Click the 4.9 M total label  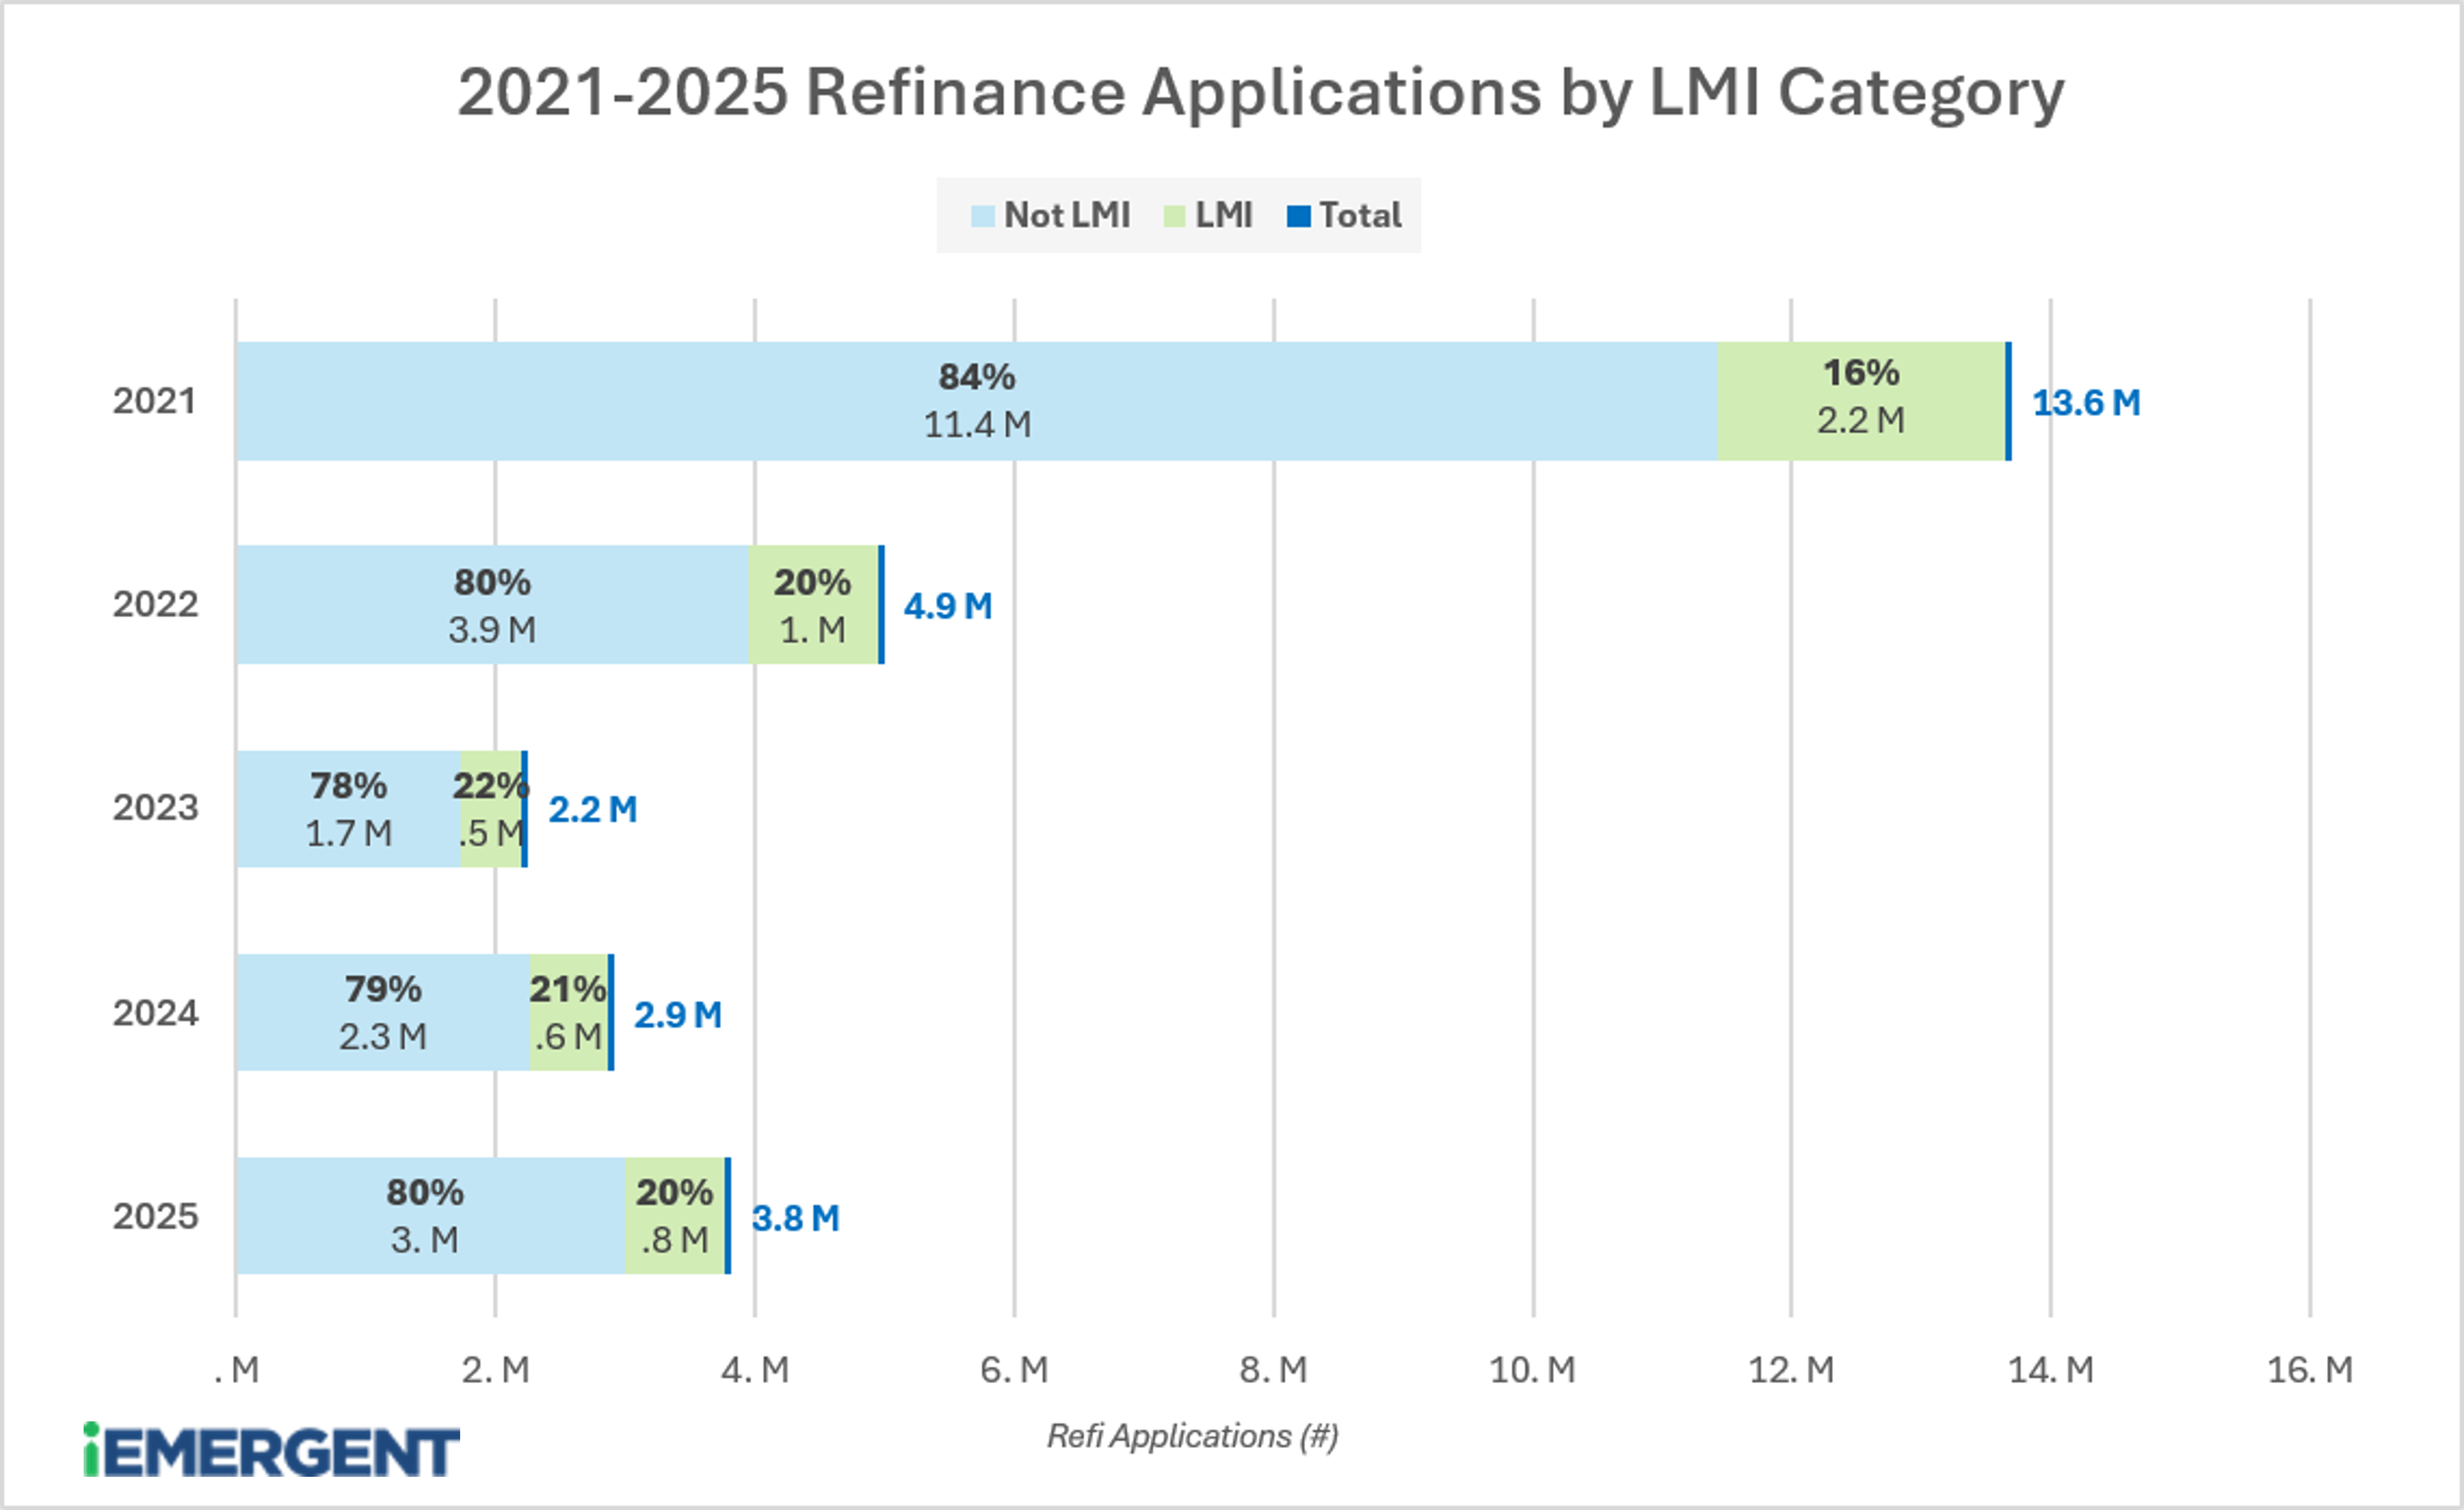[947, 606]
